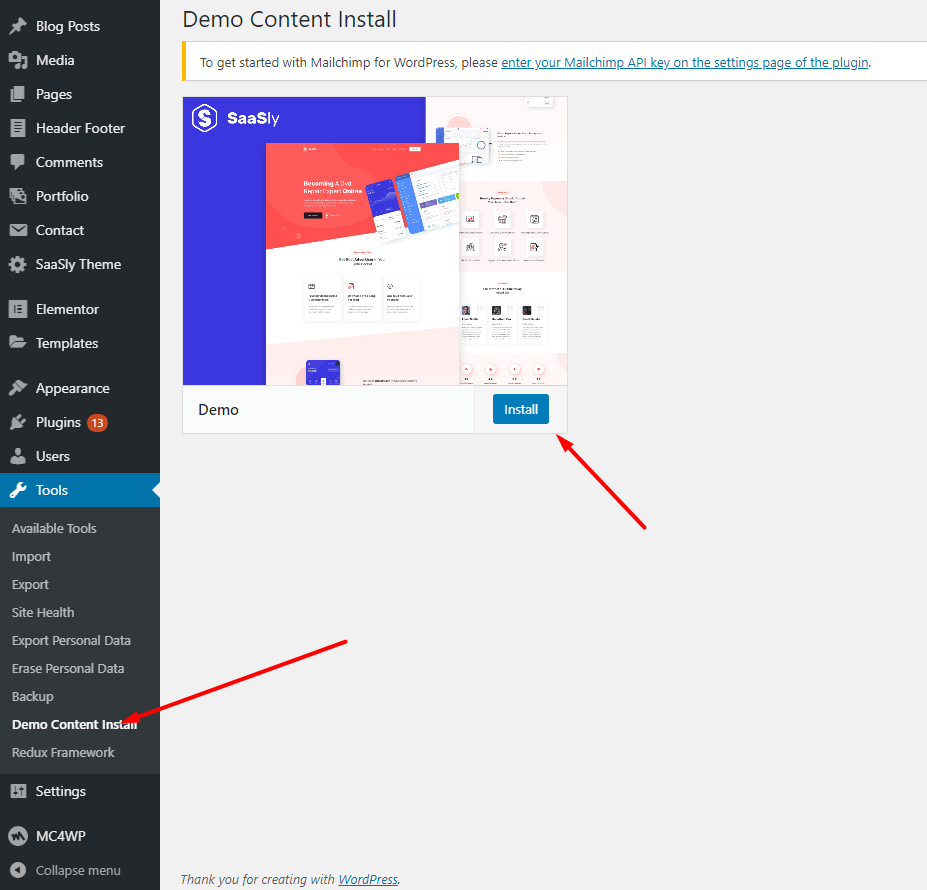
Task: Open Demo Content Install submenu item
Action: 74,724
